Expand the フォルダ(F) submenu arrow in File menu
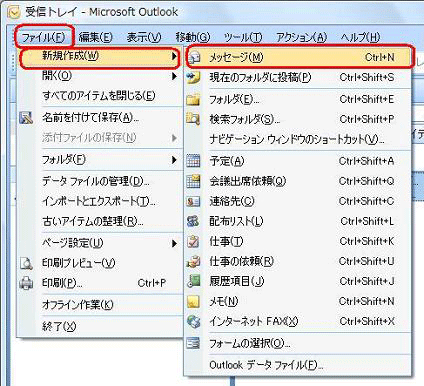The height and width of the screenshot is (386, 424). click(174, 160)
